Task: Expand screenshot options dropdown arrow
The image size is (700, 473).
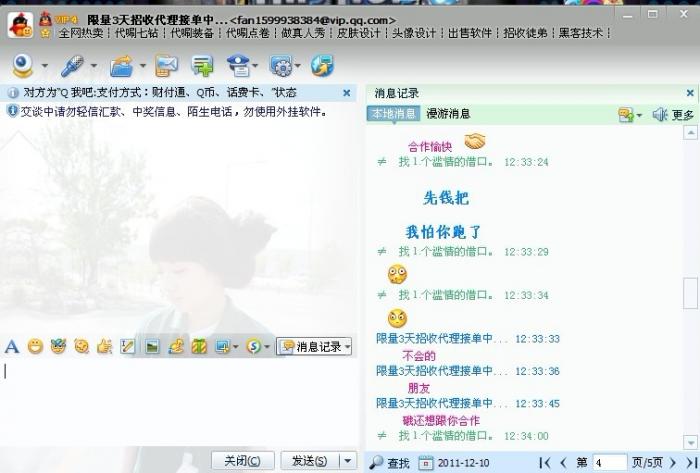Action: (235, 347)
